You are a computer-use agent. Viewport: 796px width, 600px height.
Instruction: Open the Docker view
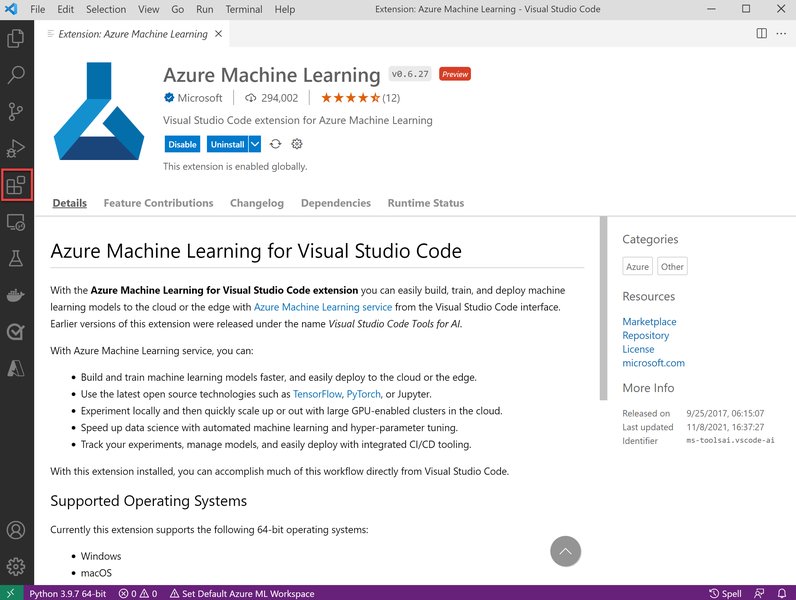(x=16, y=295)
